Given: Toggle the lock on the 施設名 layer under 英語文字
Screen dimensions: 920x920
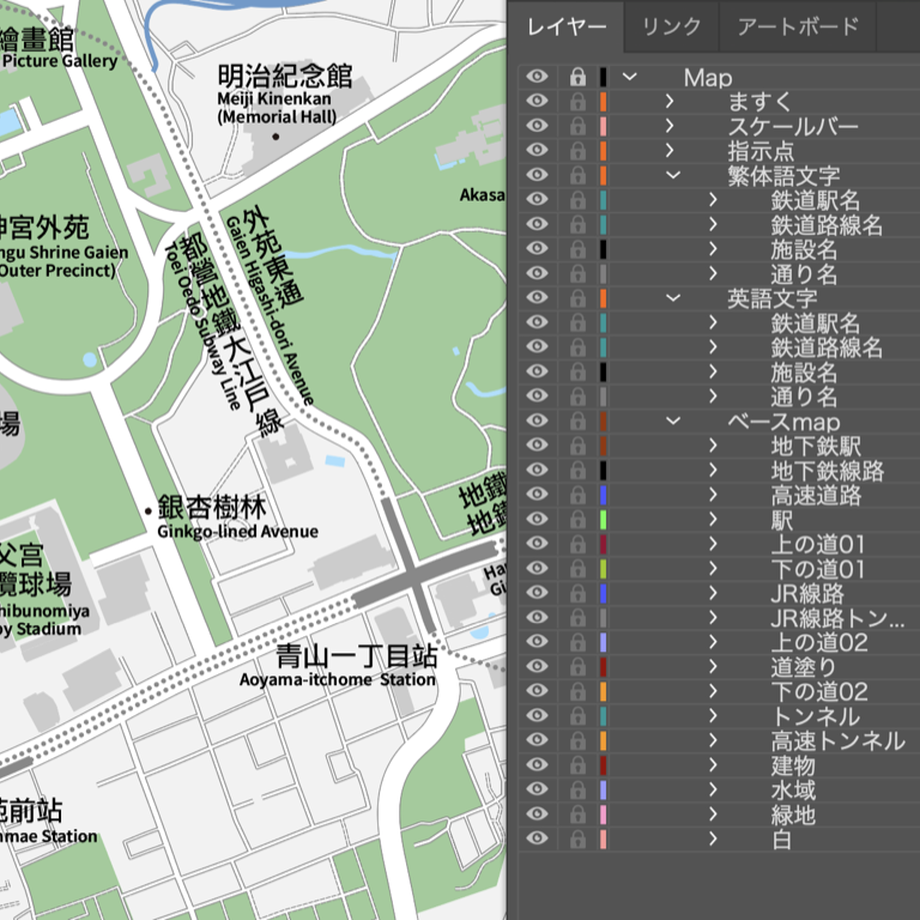Looking at the screenshot, I should pyautogui.click(x=577, y=372).
